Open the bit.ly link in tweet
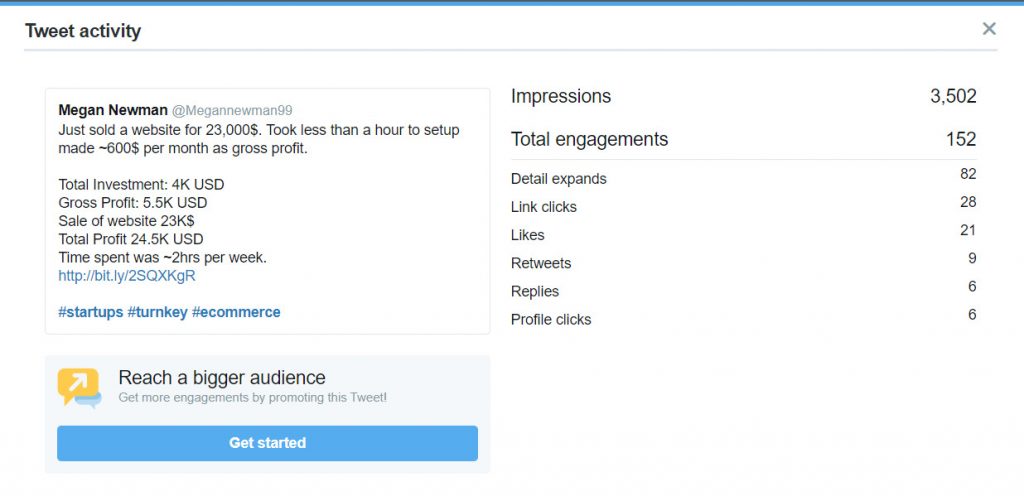Image resolution: width=1024 pixels, height=496 pixels. (127, 275)
